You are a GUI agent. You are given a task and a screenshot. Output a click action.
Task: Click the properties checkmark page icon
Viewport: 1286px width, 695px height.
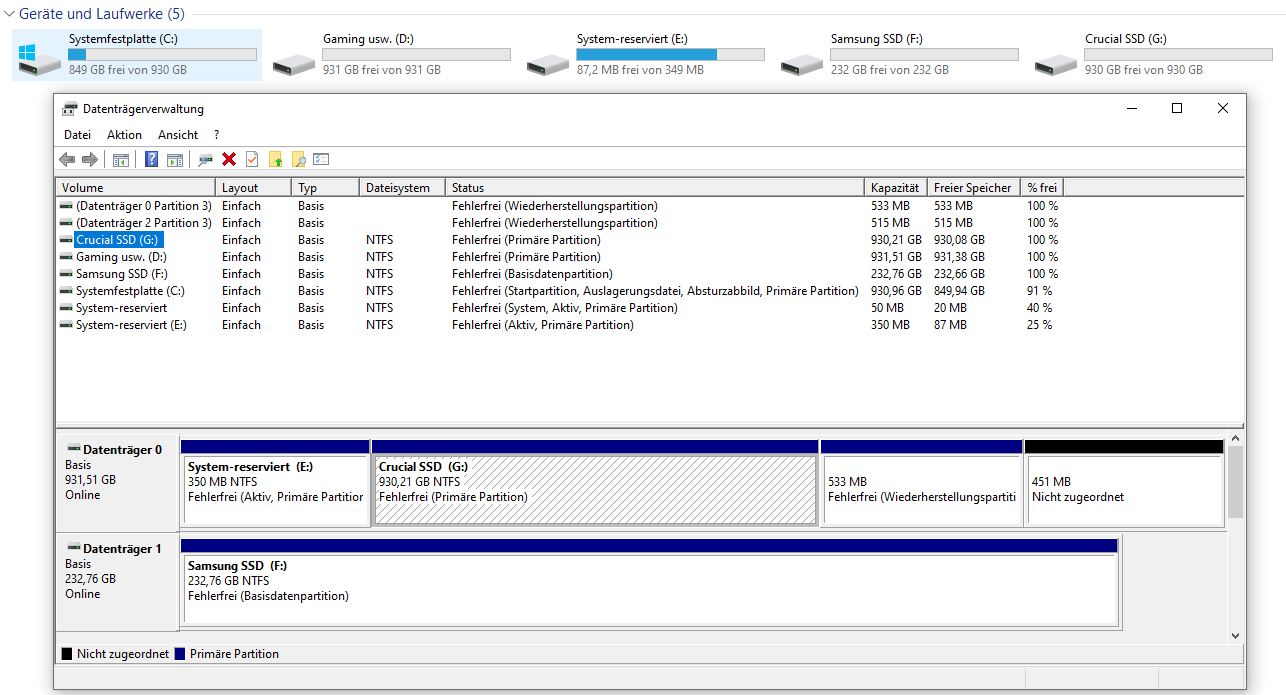[x=252, y=159]
